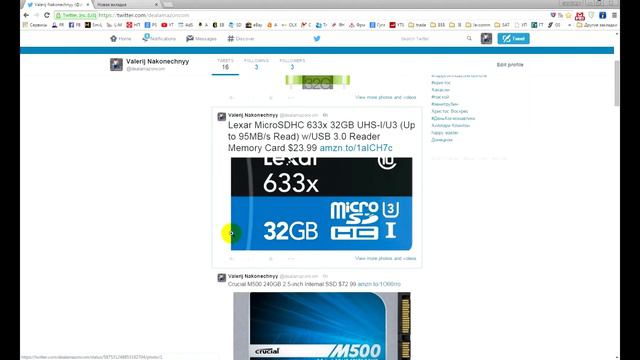The image size is (640, 360).
Task: Click the Христос Воскрес trend
Action: pos(449,111)
